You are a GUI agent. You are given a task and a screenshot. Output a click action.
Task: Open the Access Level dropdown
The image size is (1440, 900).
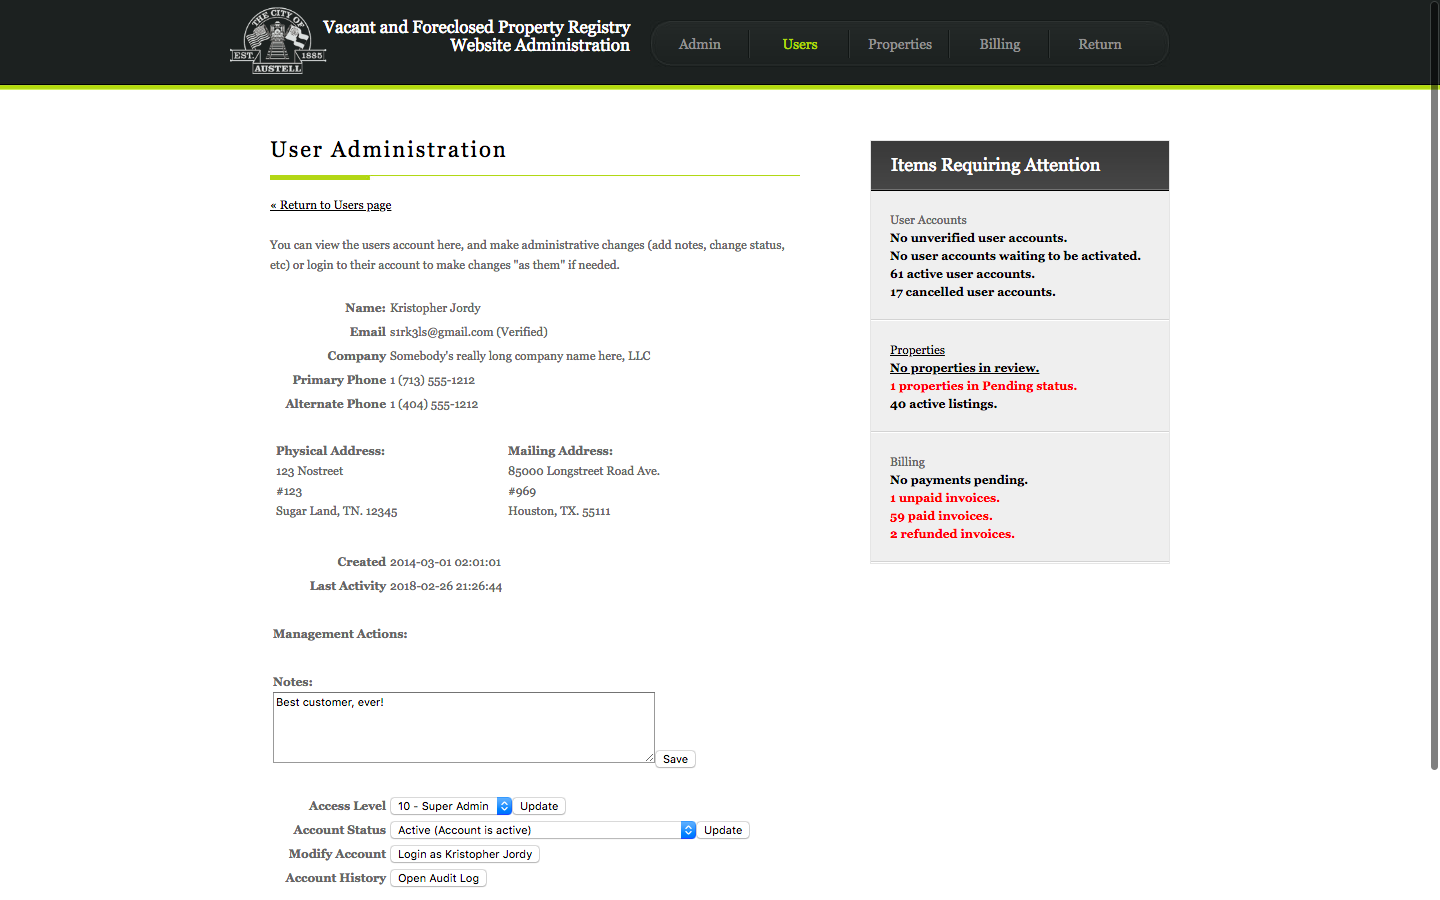[x=451, y=806]
